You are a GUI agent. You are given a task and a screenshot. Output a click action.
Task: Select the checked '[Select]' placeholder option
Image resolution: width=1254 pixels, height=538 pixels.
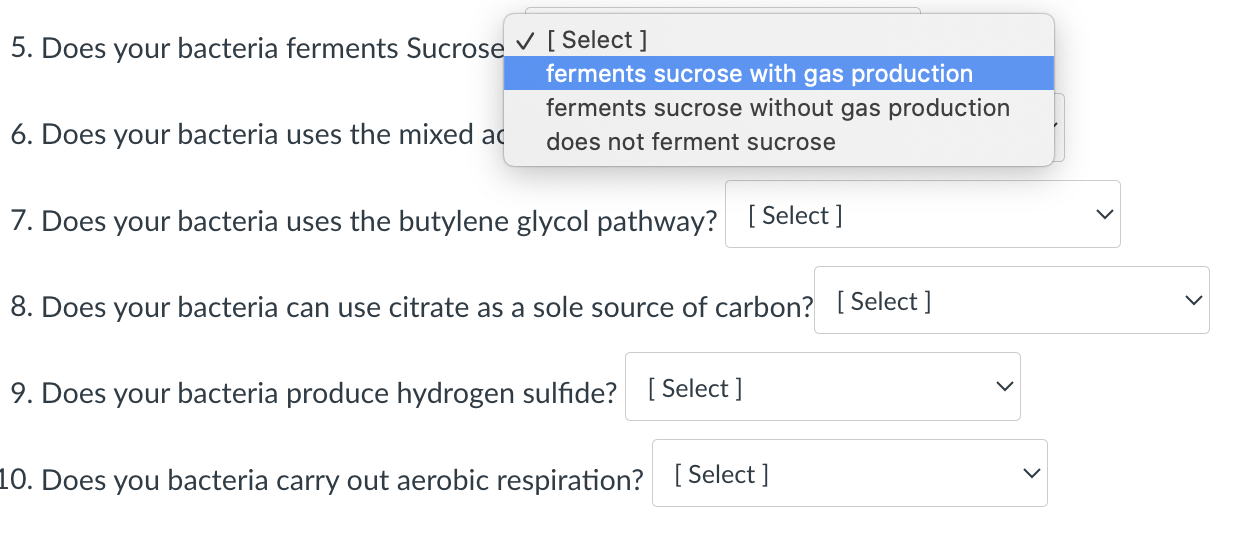(596, 40)
